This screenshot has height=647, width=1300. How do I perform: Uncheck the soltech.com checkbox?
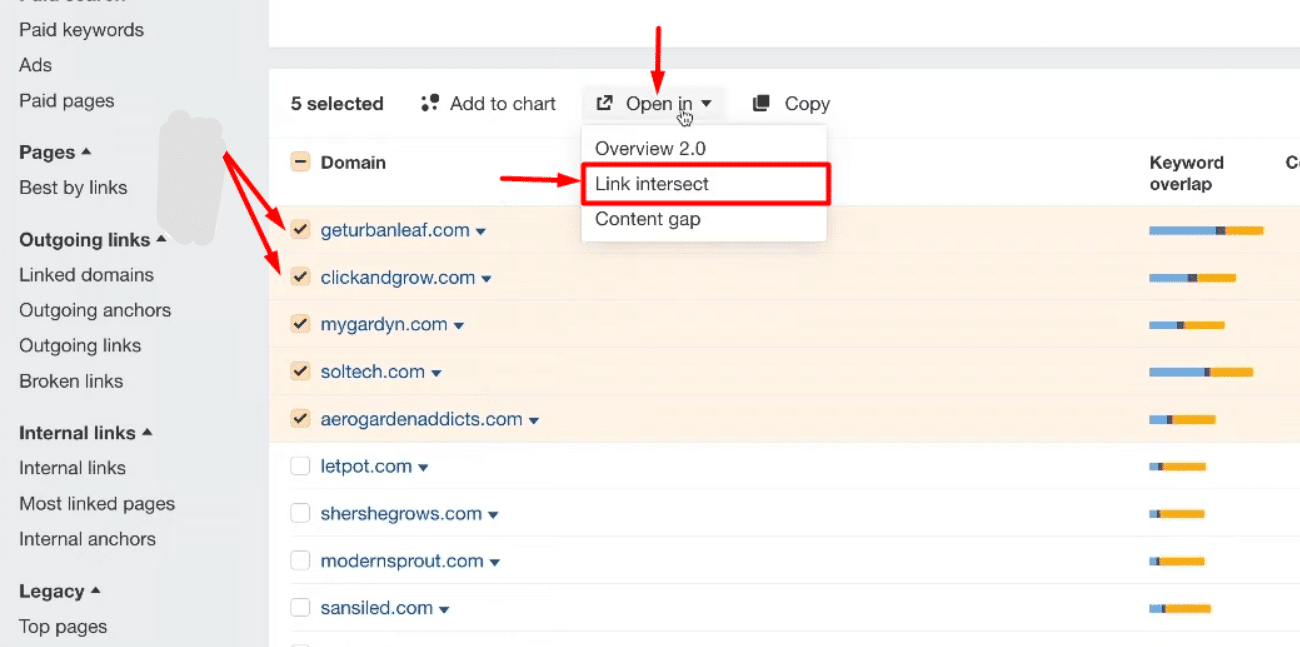pyautogui.click(x=300, y=371)
